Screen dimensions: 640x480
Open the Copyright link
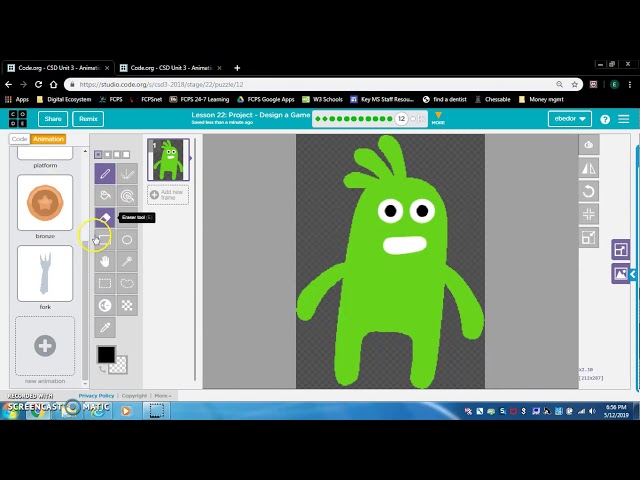click(x=134, y=396)
